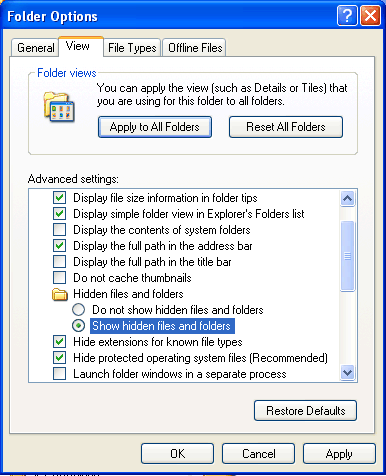
Task: Click the Help question mark icon
Action: [x=347, y=16]
